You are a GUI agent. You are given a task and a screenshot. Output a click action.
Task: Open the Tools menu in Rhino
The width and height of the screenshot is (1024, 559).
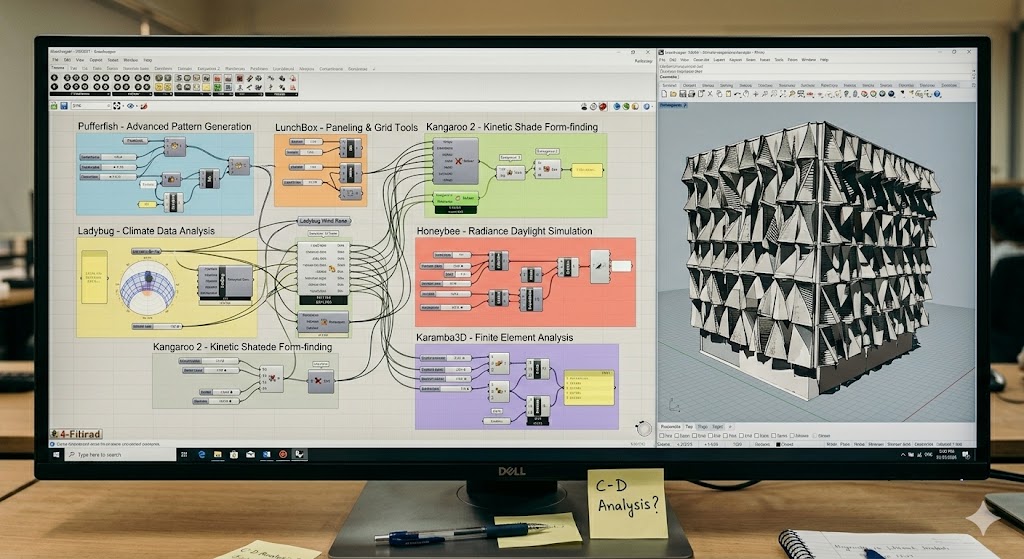(778, 59)
